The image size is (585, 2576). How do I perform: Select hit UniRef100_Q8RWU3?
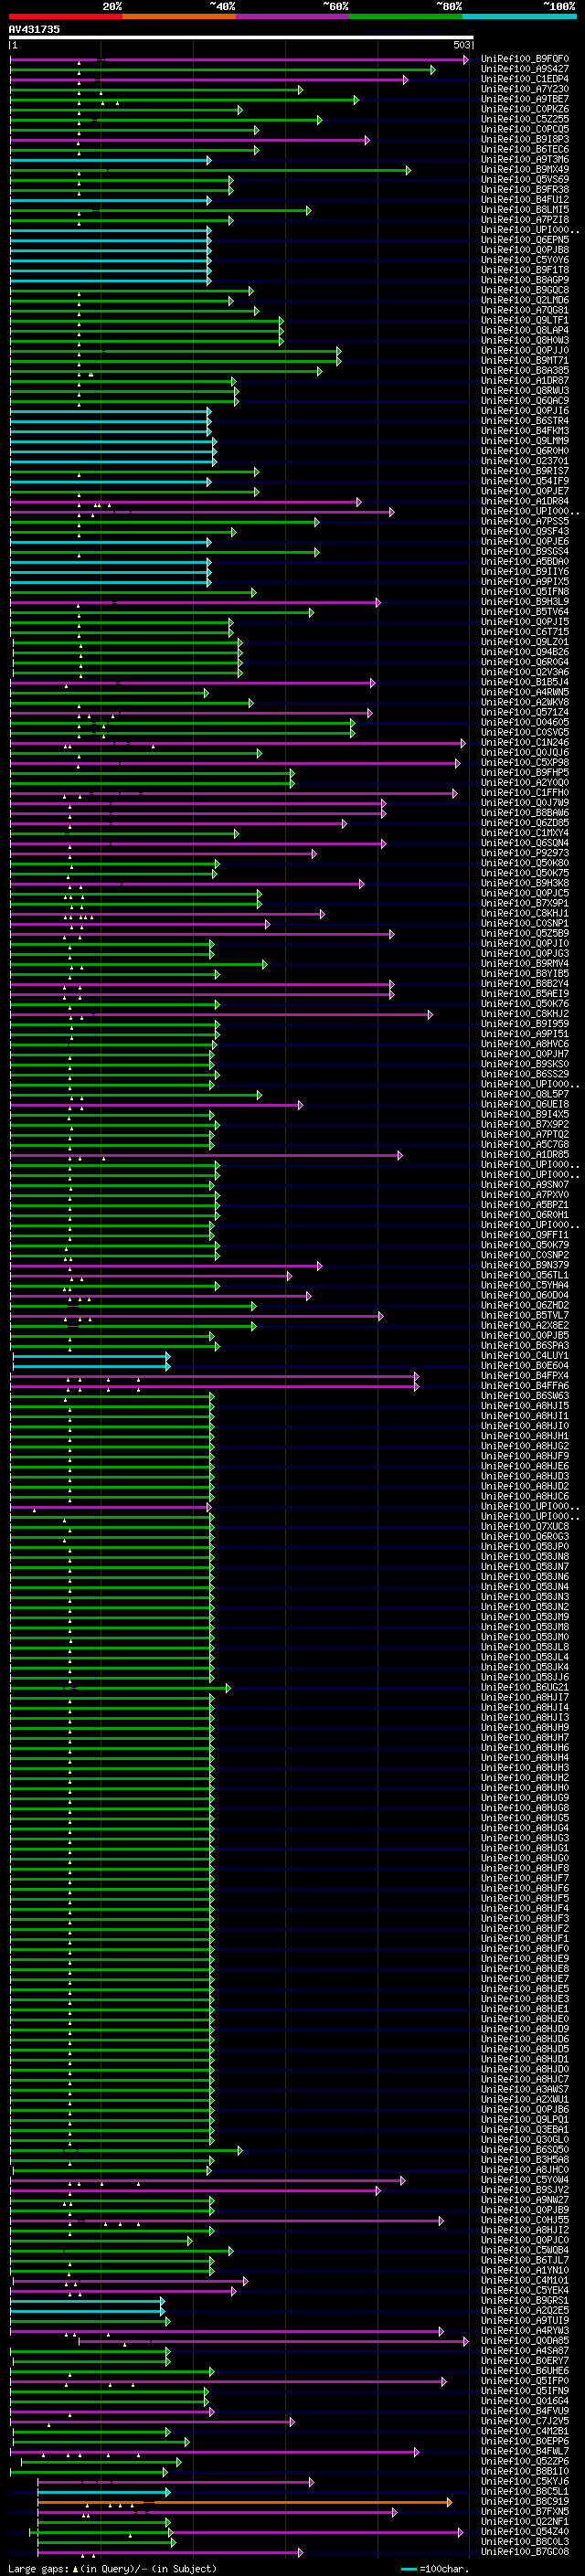pos(525,390)
